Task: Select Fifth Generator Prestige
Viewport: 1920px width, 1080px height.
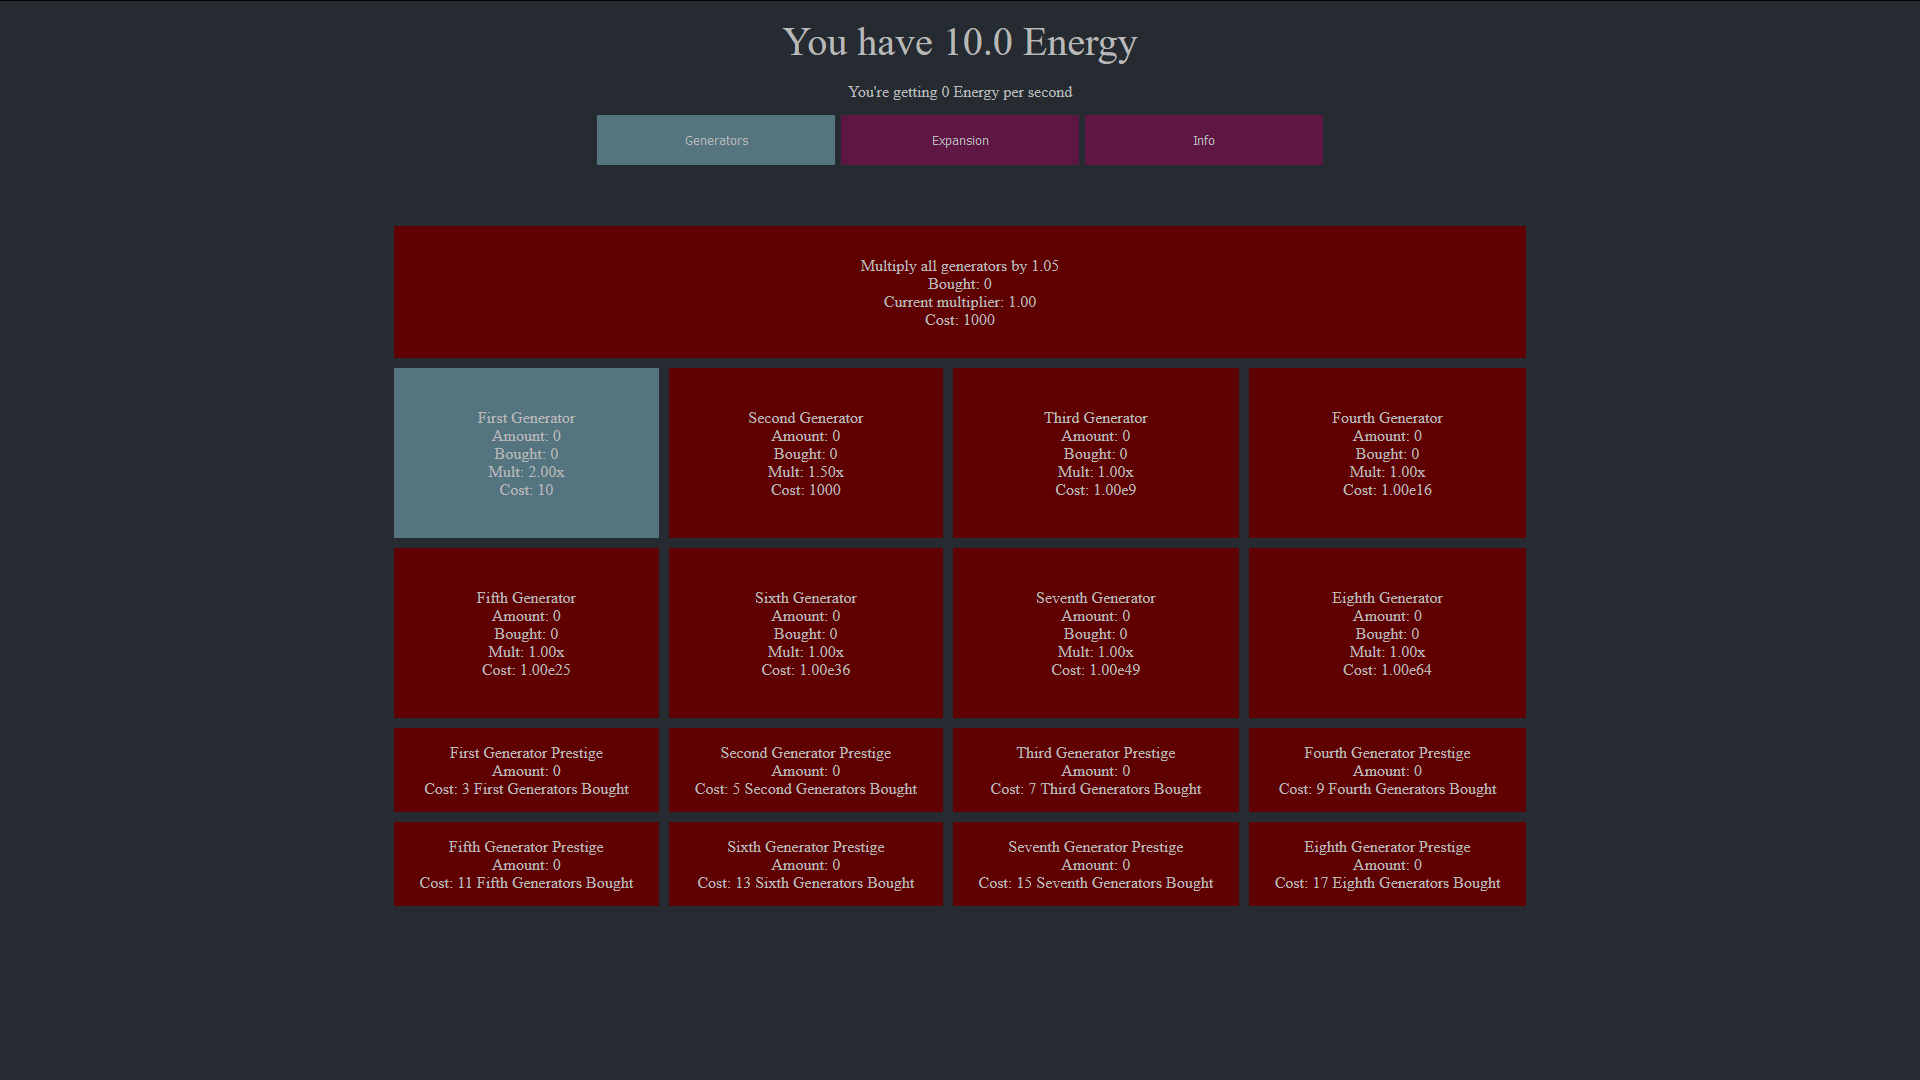Action: 526,864
